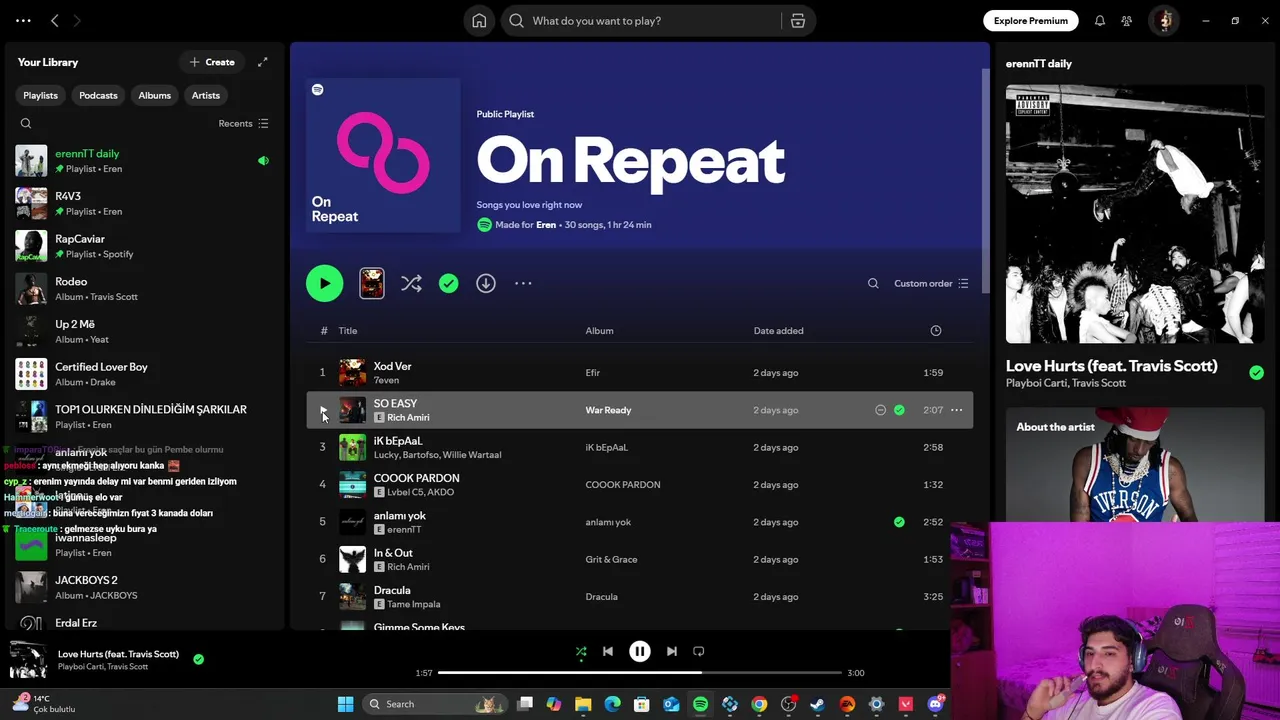This screenshot has height=720, width=1280.
Task: Toggle liked checkmark in Now Playing panel
Action: coord(1256,373)
